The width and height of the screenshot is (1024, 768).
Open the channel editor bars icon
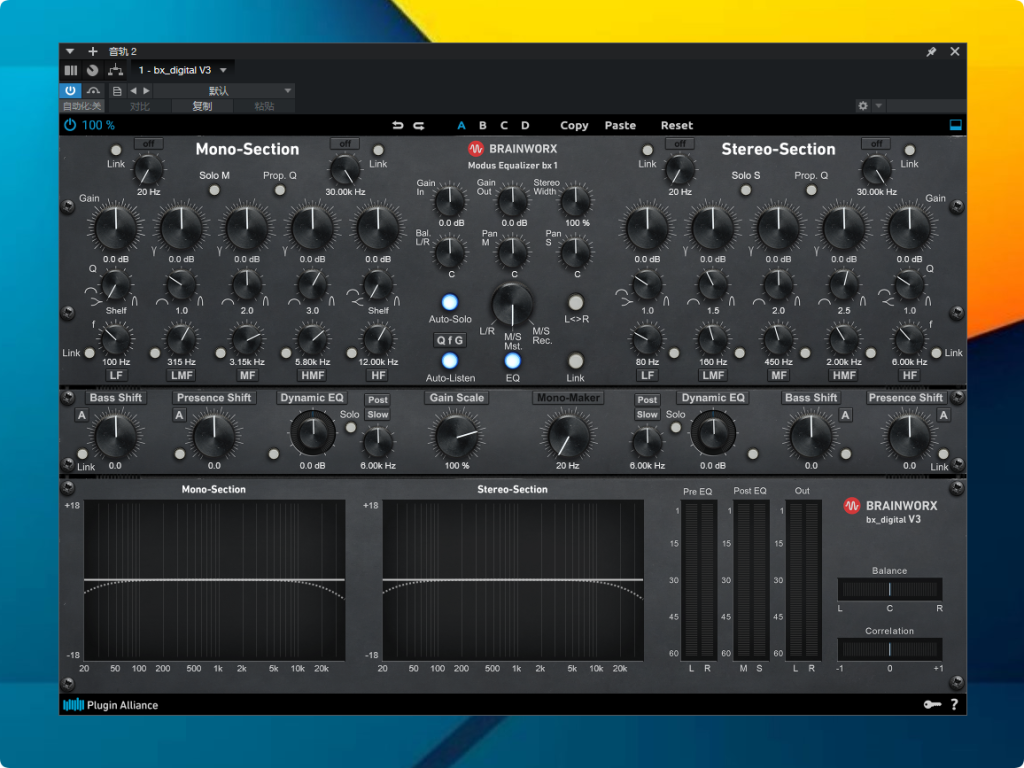pyautogui.click(x=71, y=70)
